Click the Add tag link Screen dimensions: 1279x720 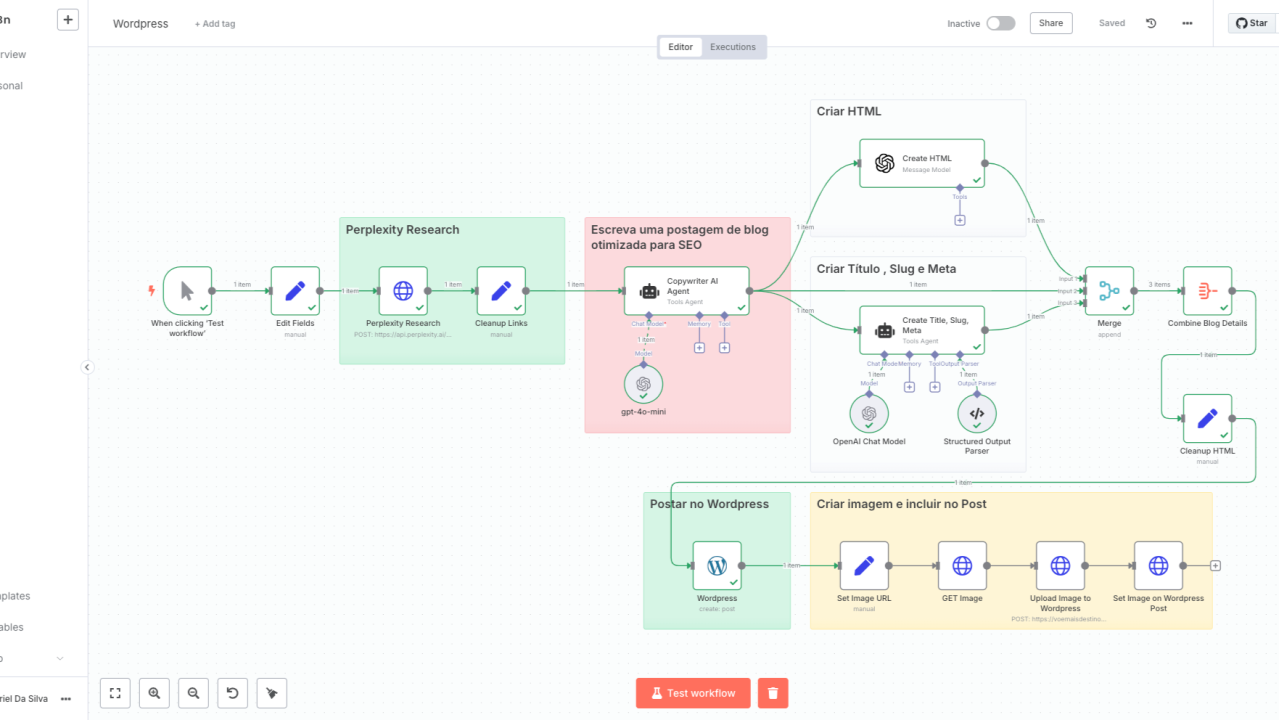(215, 24)
